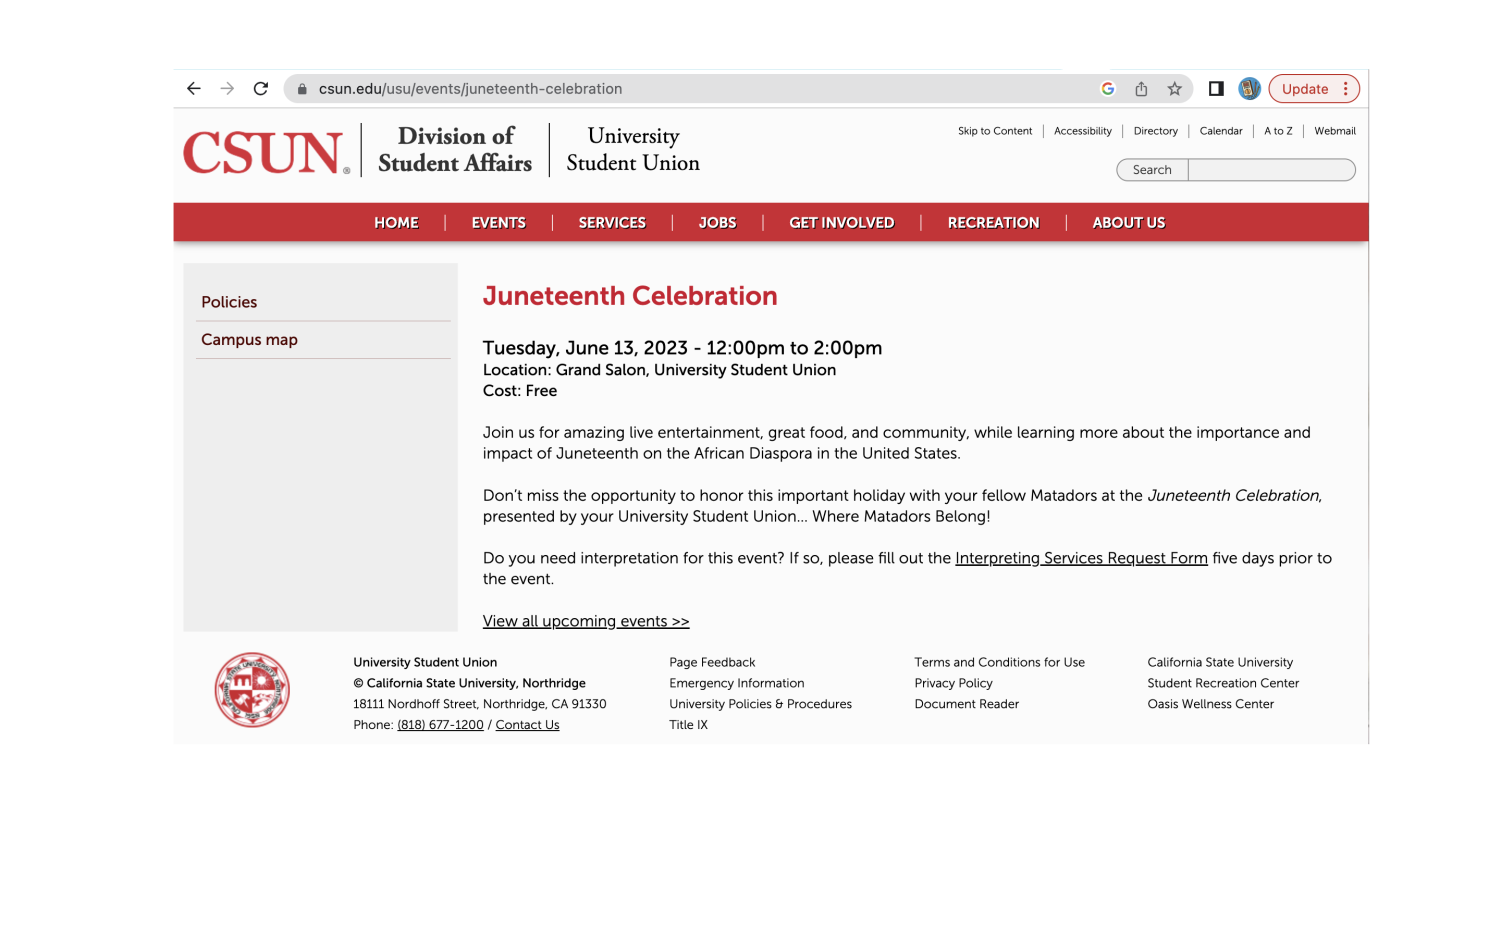Select the EVENTS item in the red navigation bar
Image resolution: width=1501 pixels, height=938 pixels.
tap(499, 222)
